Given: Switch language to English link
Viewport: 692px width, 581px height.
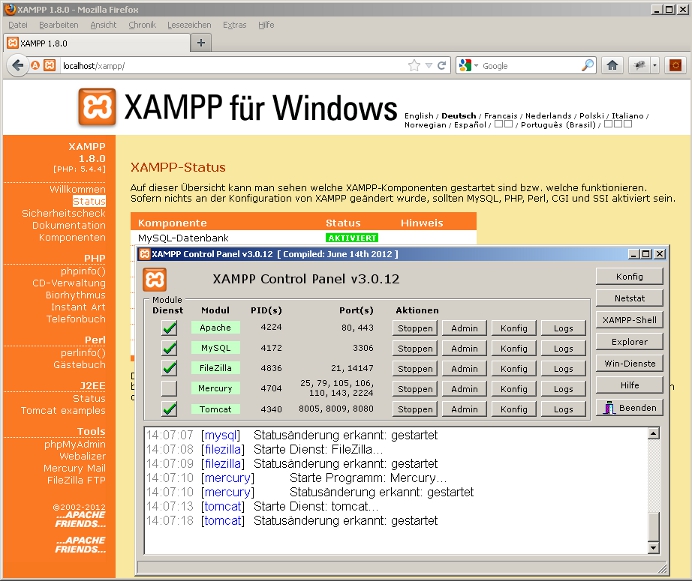Looking at the screenshot, I should click(x=419, y=116).
